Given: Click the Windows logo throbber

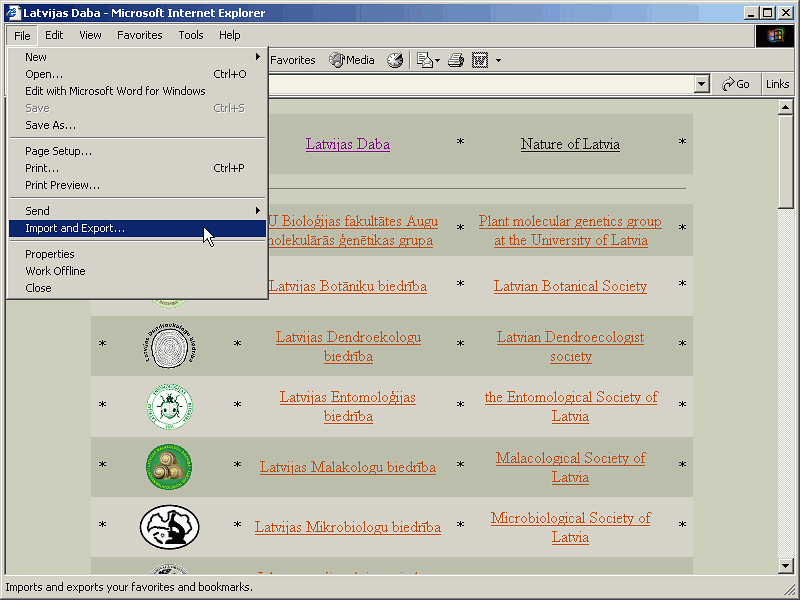Looking at the screenshot, I should 774,36.
